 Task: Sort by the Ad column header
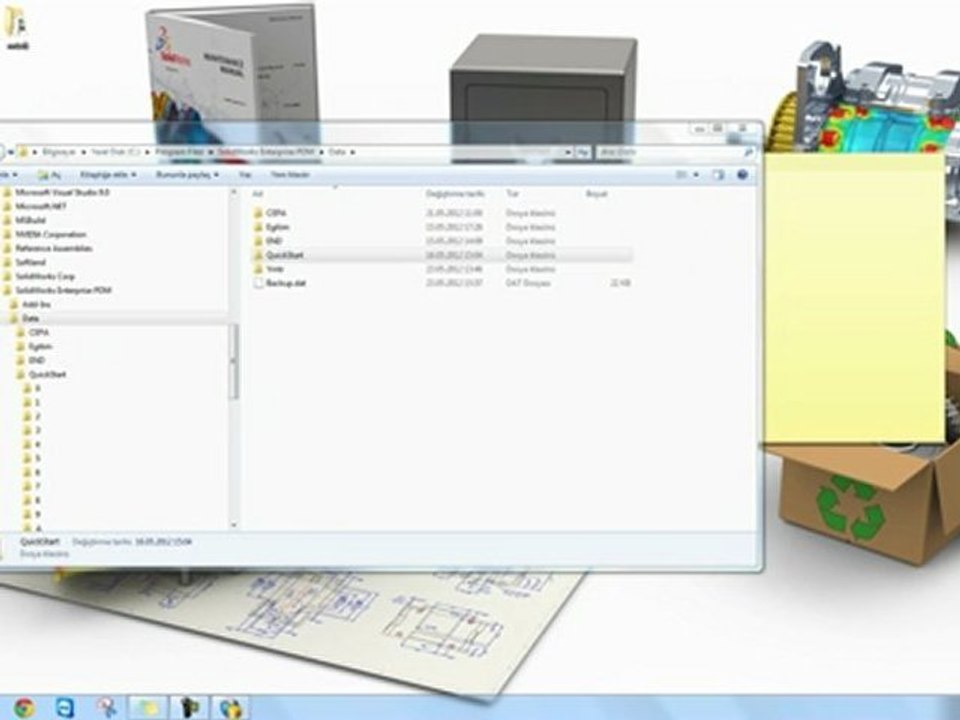258,194
